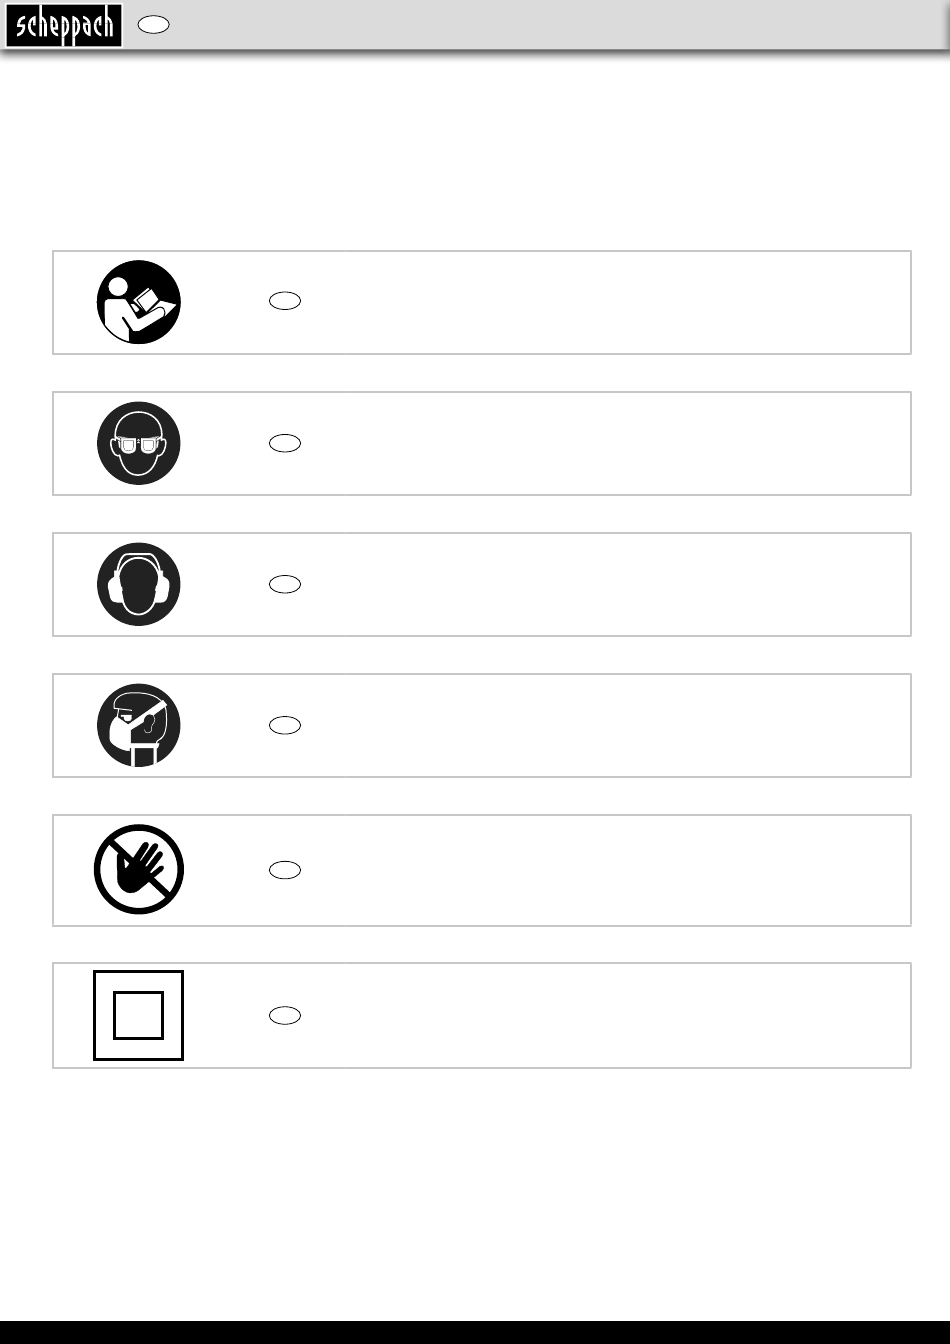Click the oval badge beside the goggles symbol
Screen dimensions: 950x1344
coord(285,443)
